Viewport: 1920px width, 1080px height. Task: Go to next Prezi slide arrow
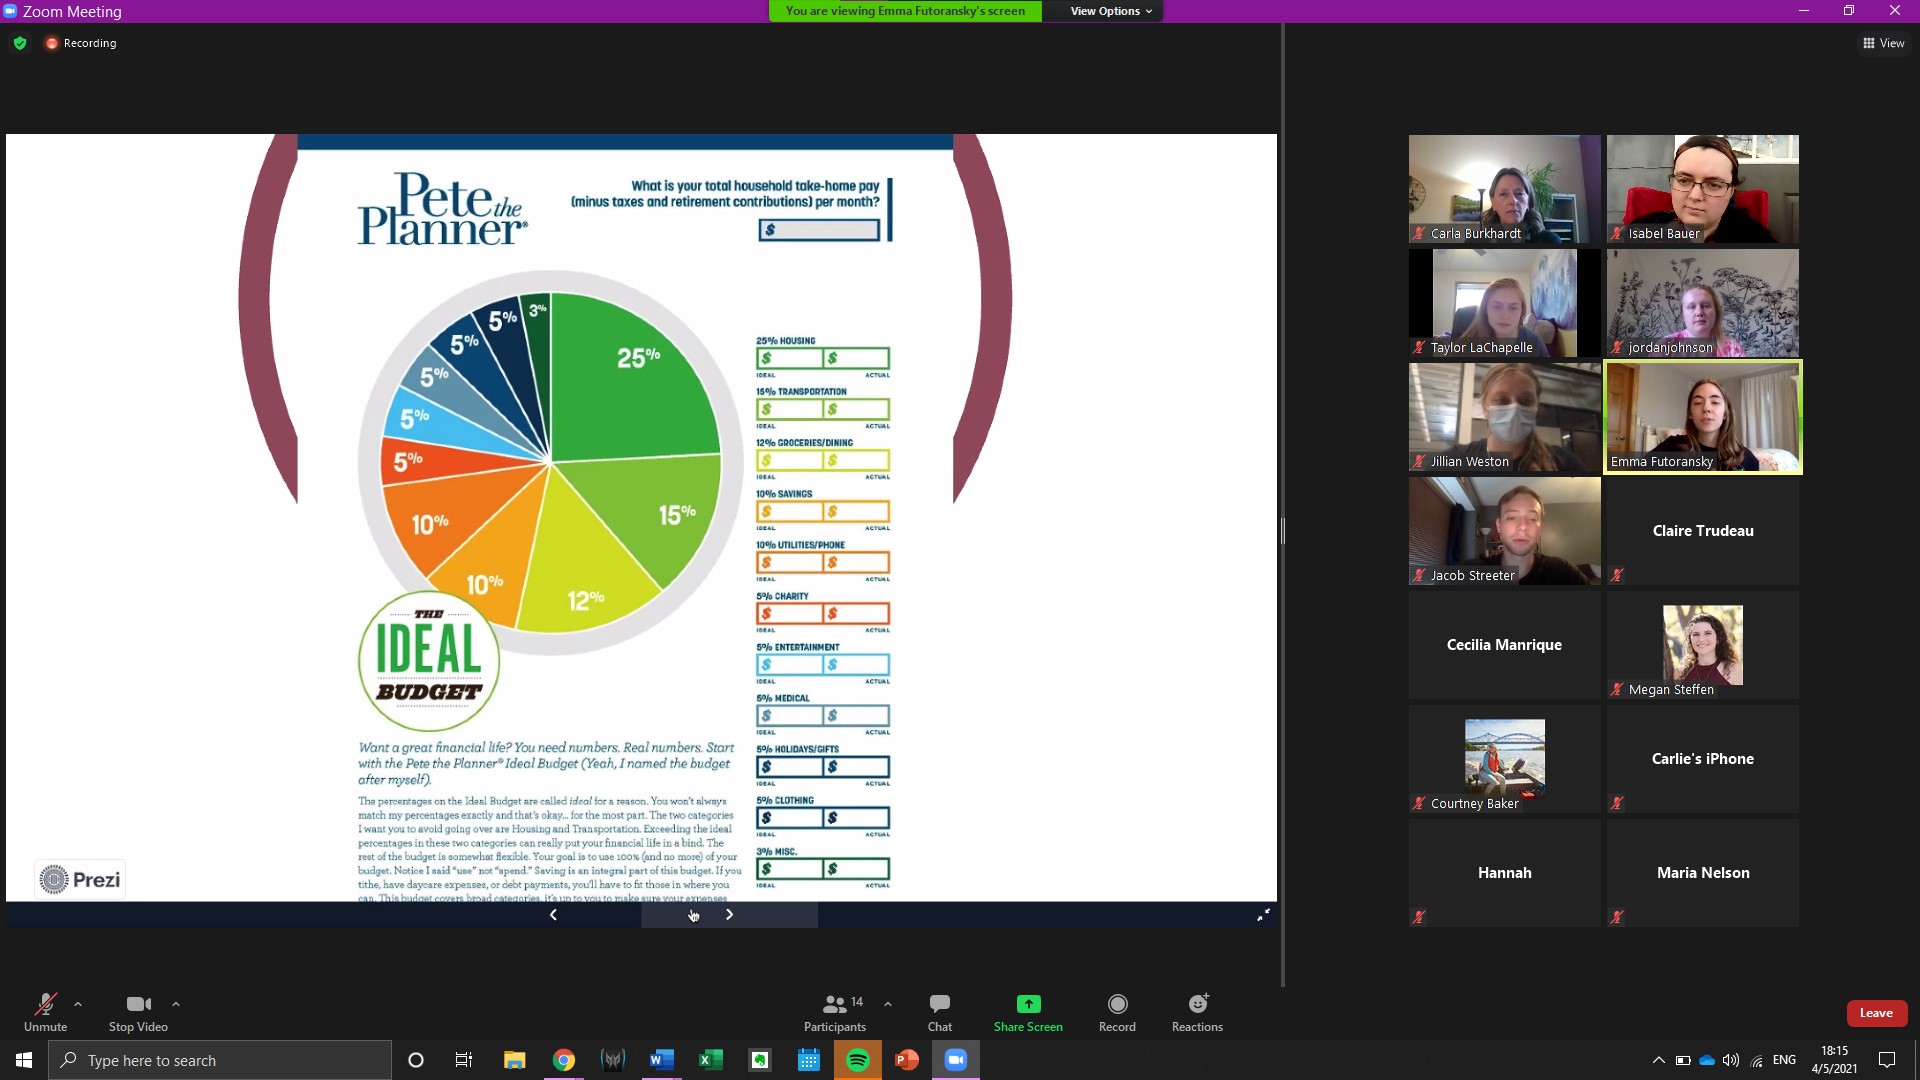pyautogui.click(x=729, y=914)
